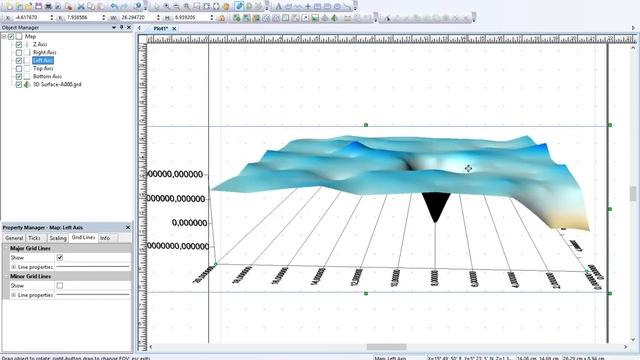Uncheck Show under Major Grid Lines

click(x=60, y=258)
